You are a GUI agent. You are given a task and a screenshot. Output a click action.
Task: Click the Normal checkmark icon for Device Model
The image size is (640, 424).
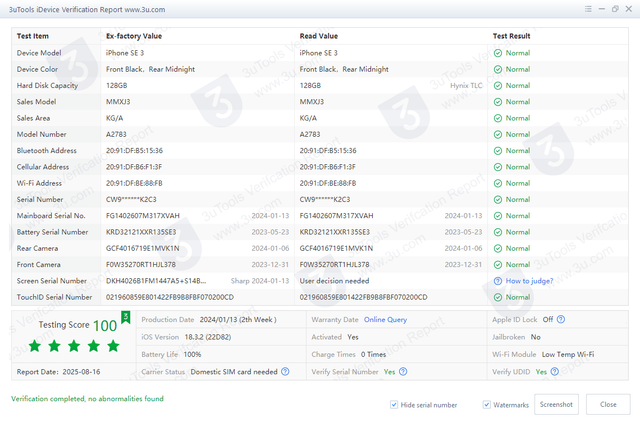(498, 53)
